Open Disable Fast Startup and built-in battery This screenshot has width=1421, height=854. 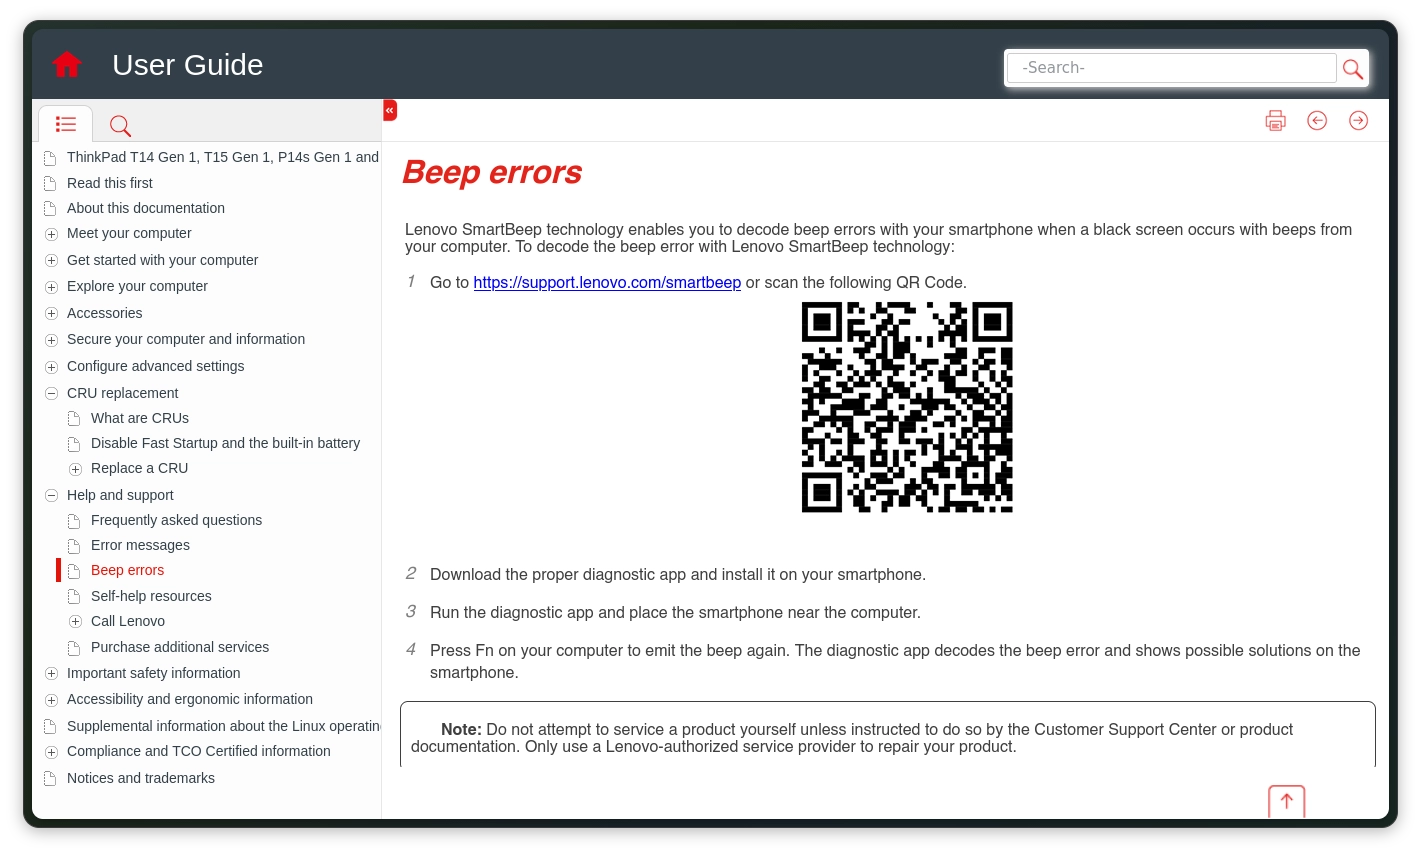coord(225,443)
